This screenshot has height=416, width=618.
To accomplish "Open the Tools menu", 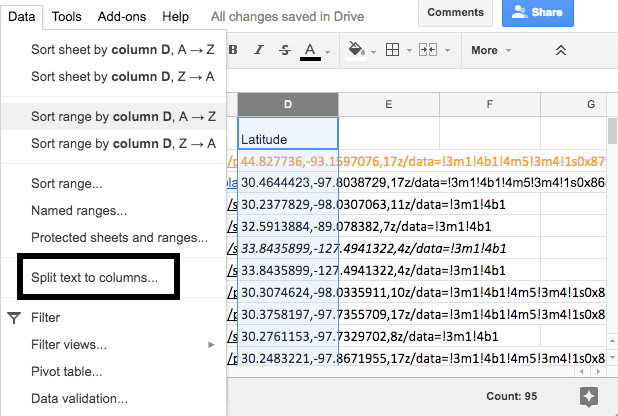I will [67, 17].
